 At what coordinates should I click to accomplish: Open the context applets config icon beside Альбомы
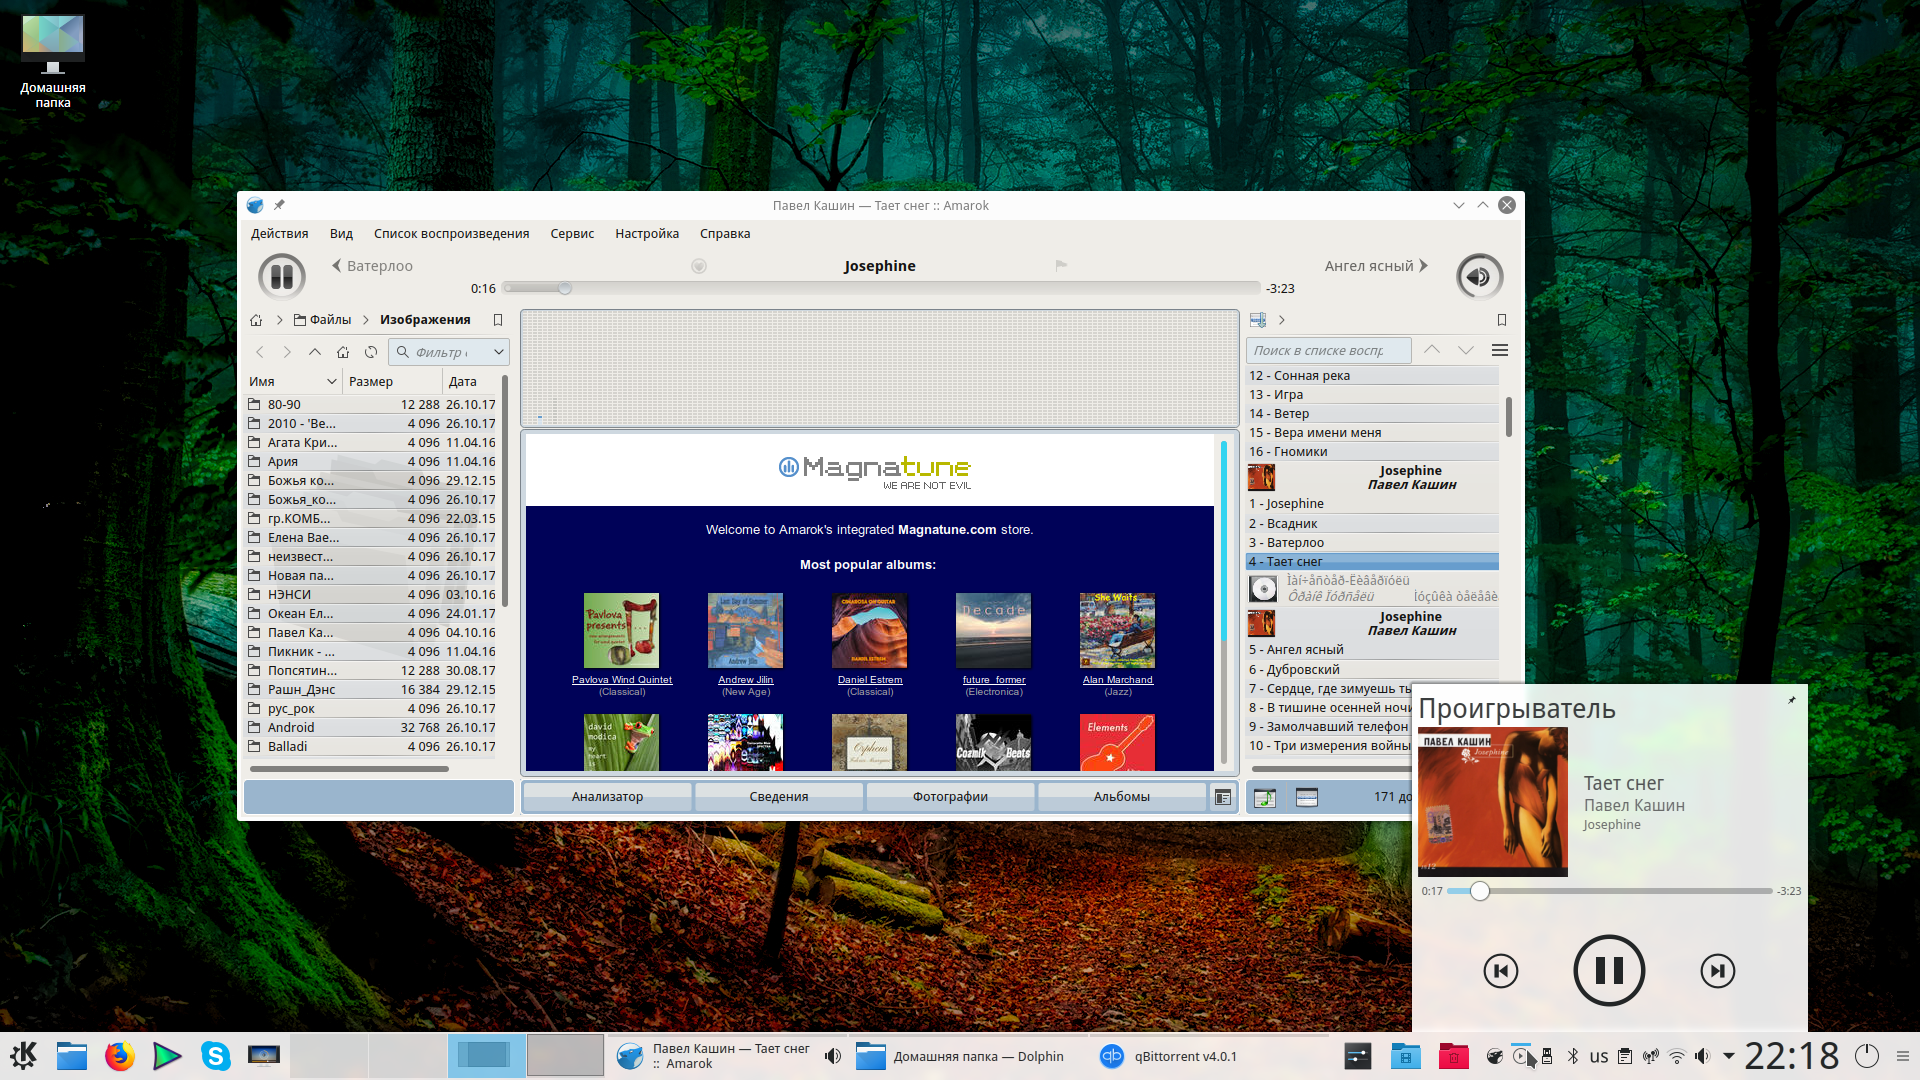pyautogui.click(x=1222, y=797)
